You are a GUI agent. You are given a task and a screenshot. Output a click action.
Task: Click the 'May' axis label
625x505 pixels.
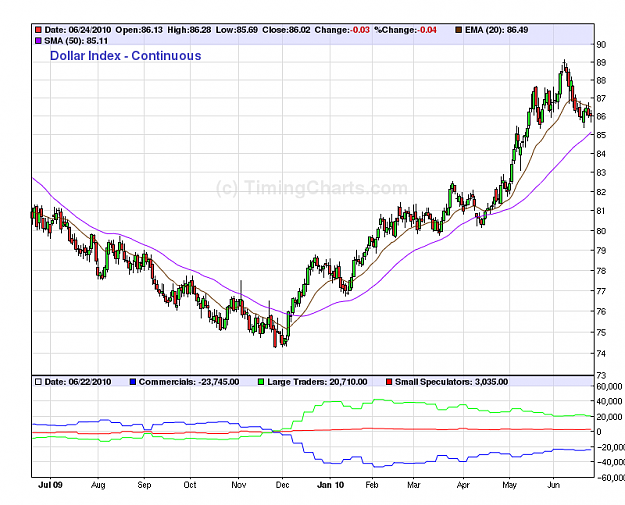pos(509,485)
